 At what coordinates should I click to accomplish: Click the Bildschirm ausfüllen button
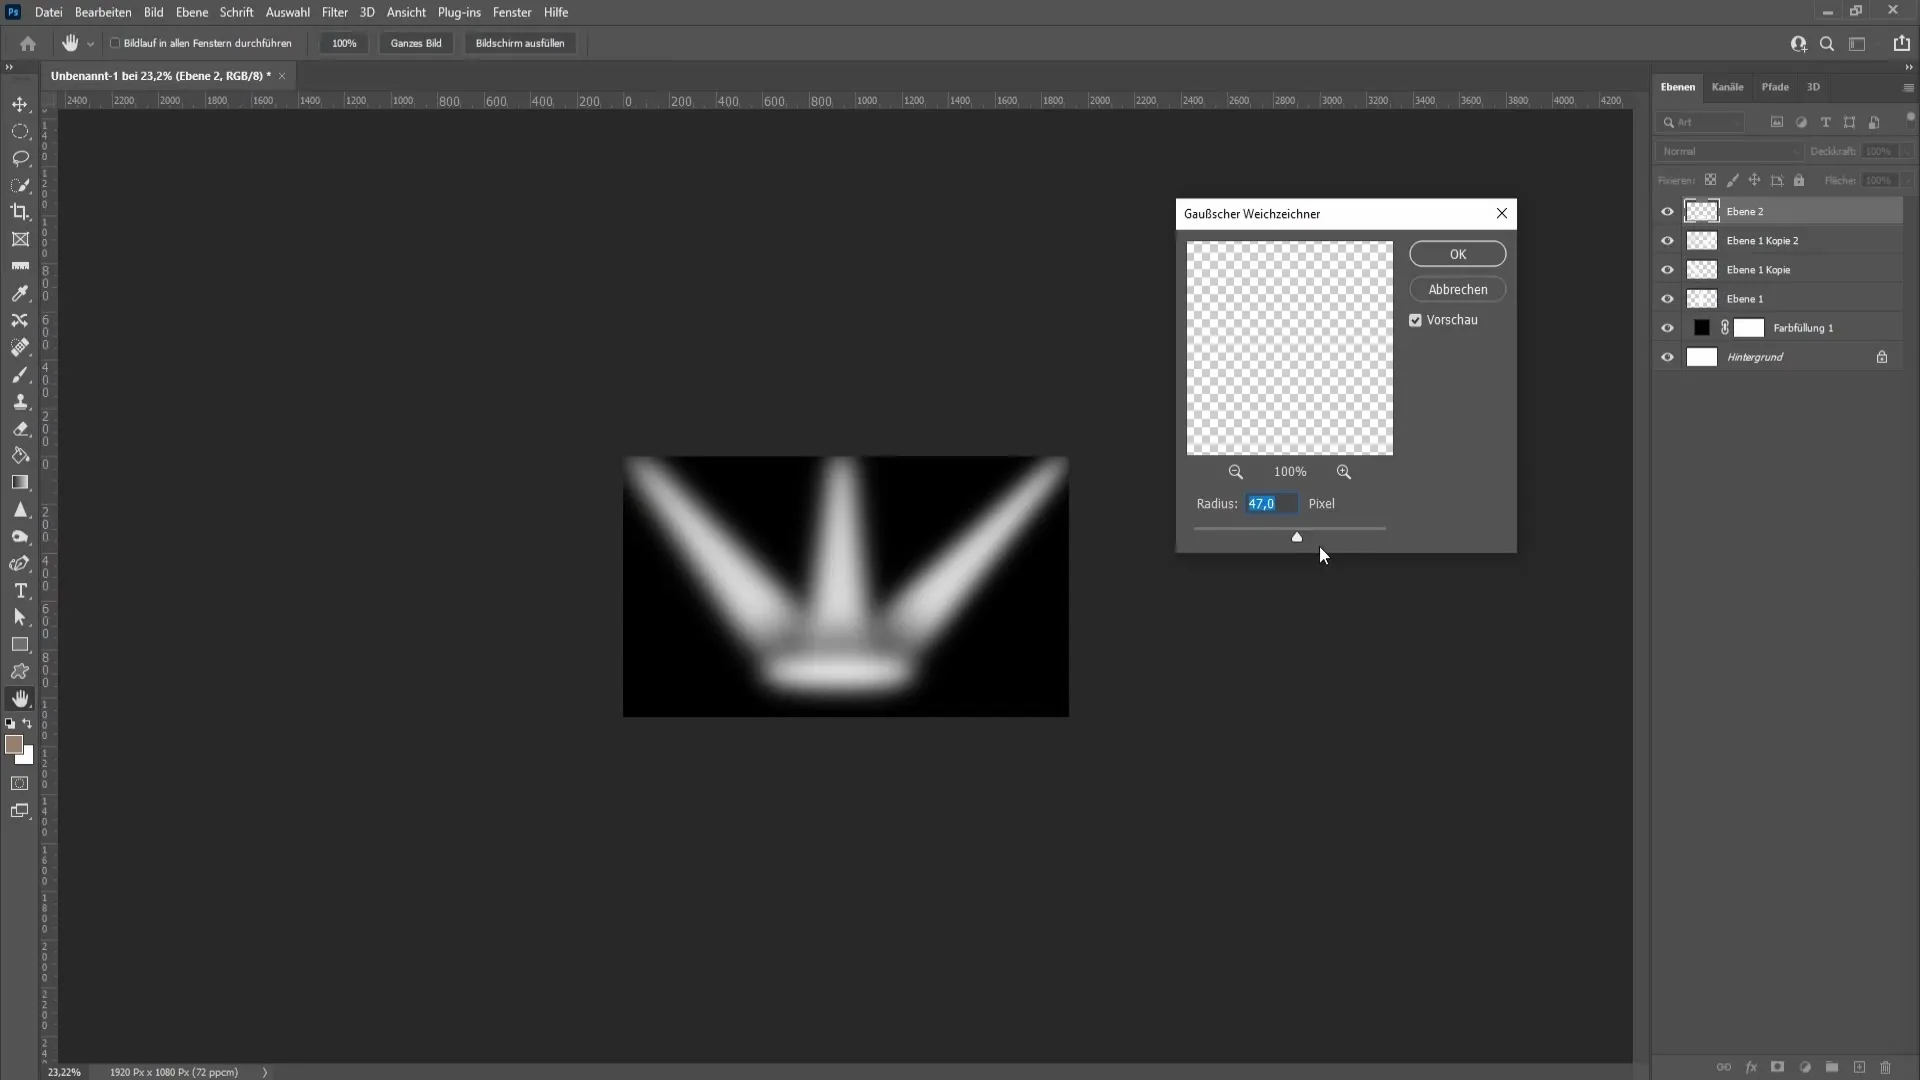coord(520,43)
